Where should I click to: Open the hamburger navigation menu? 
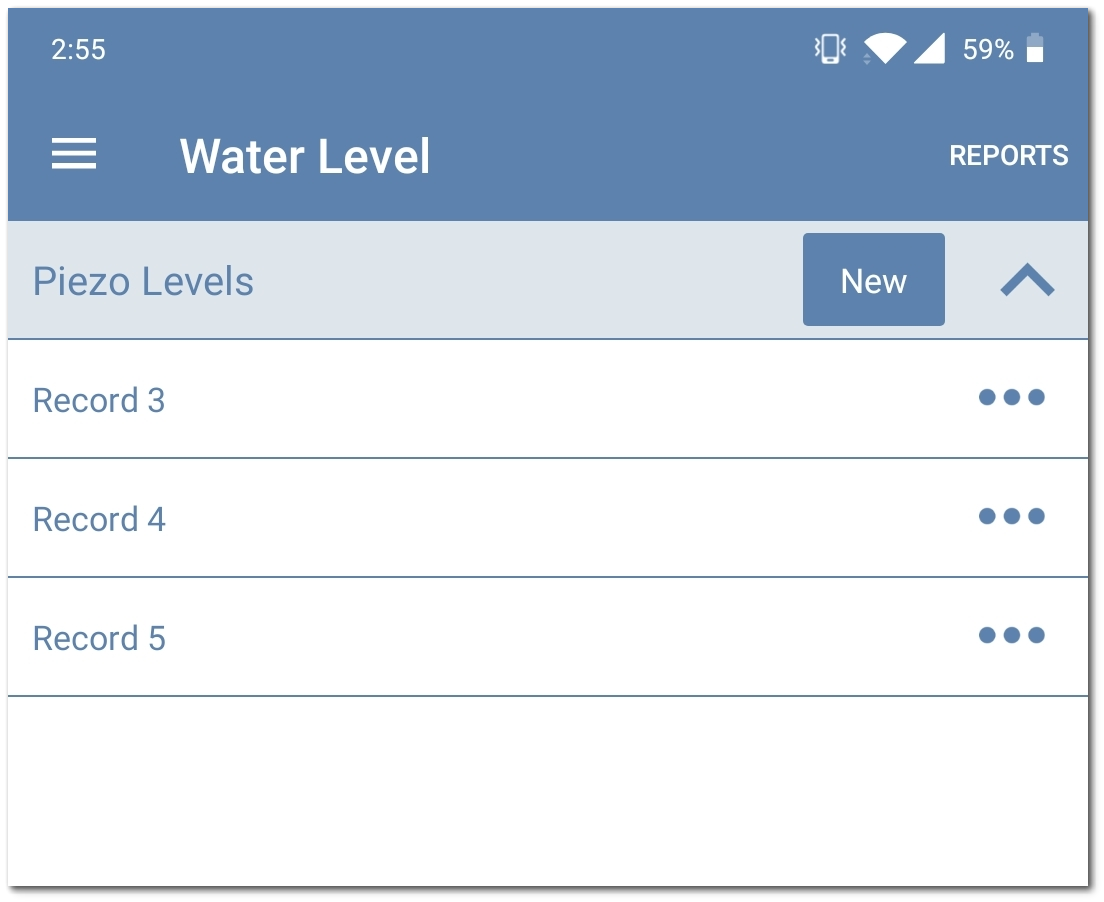(x=74, y=155)
